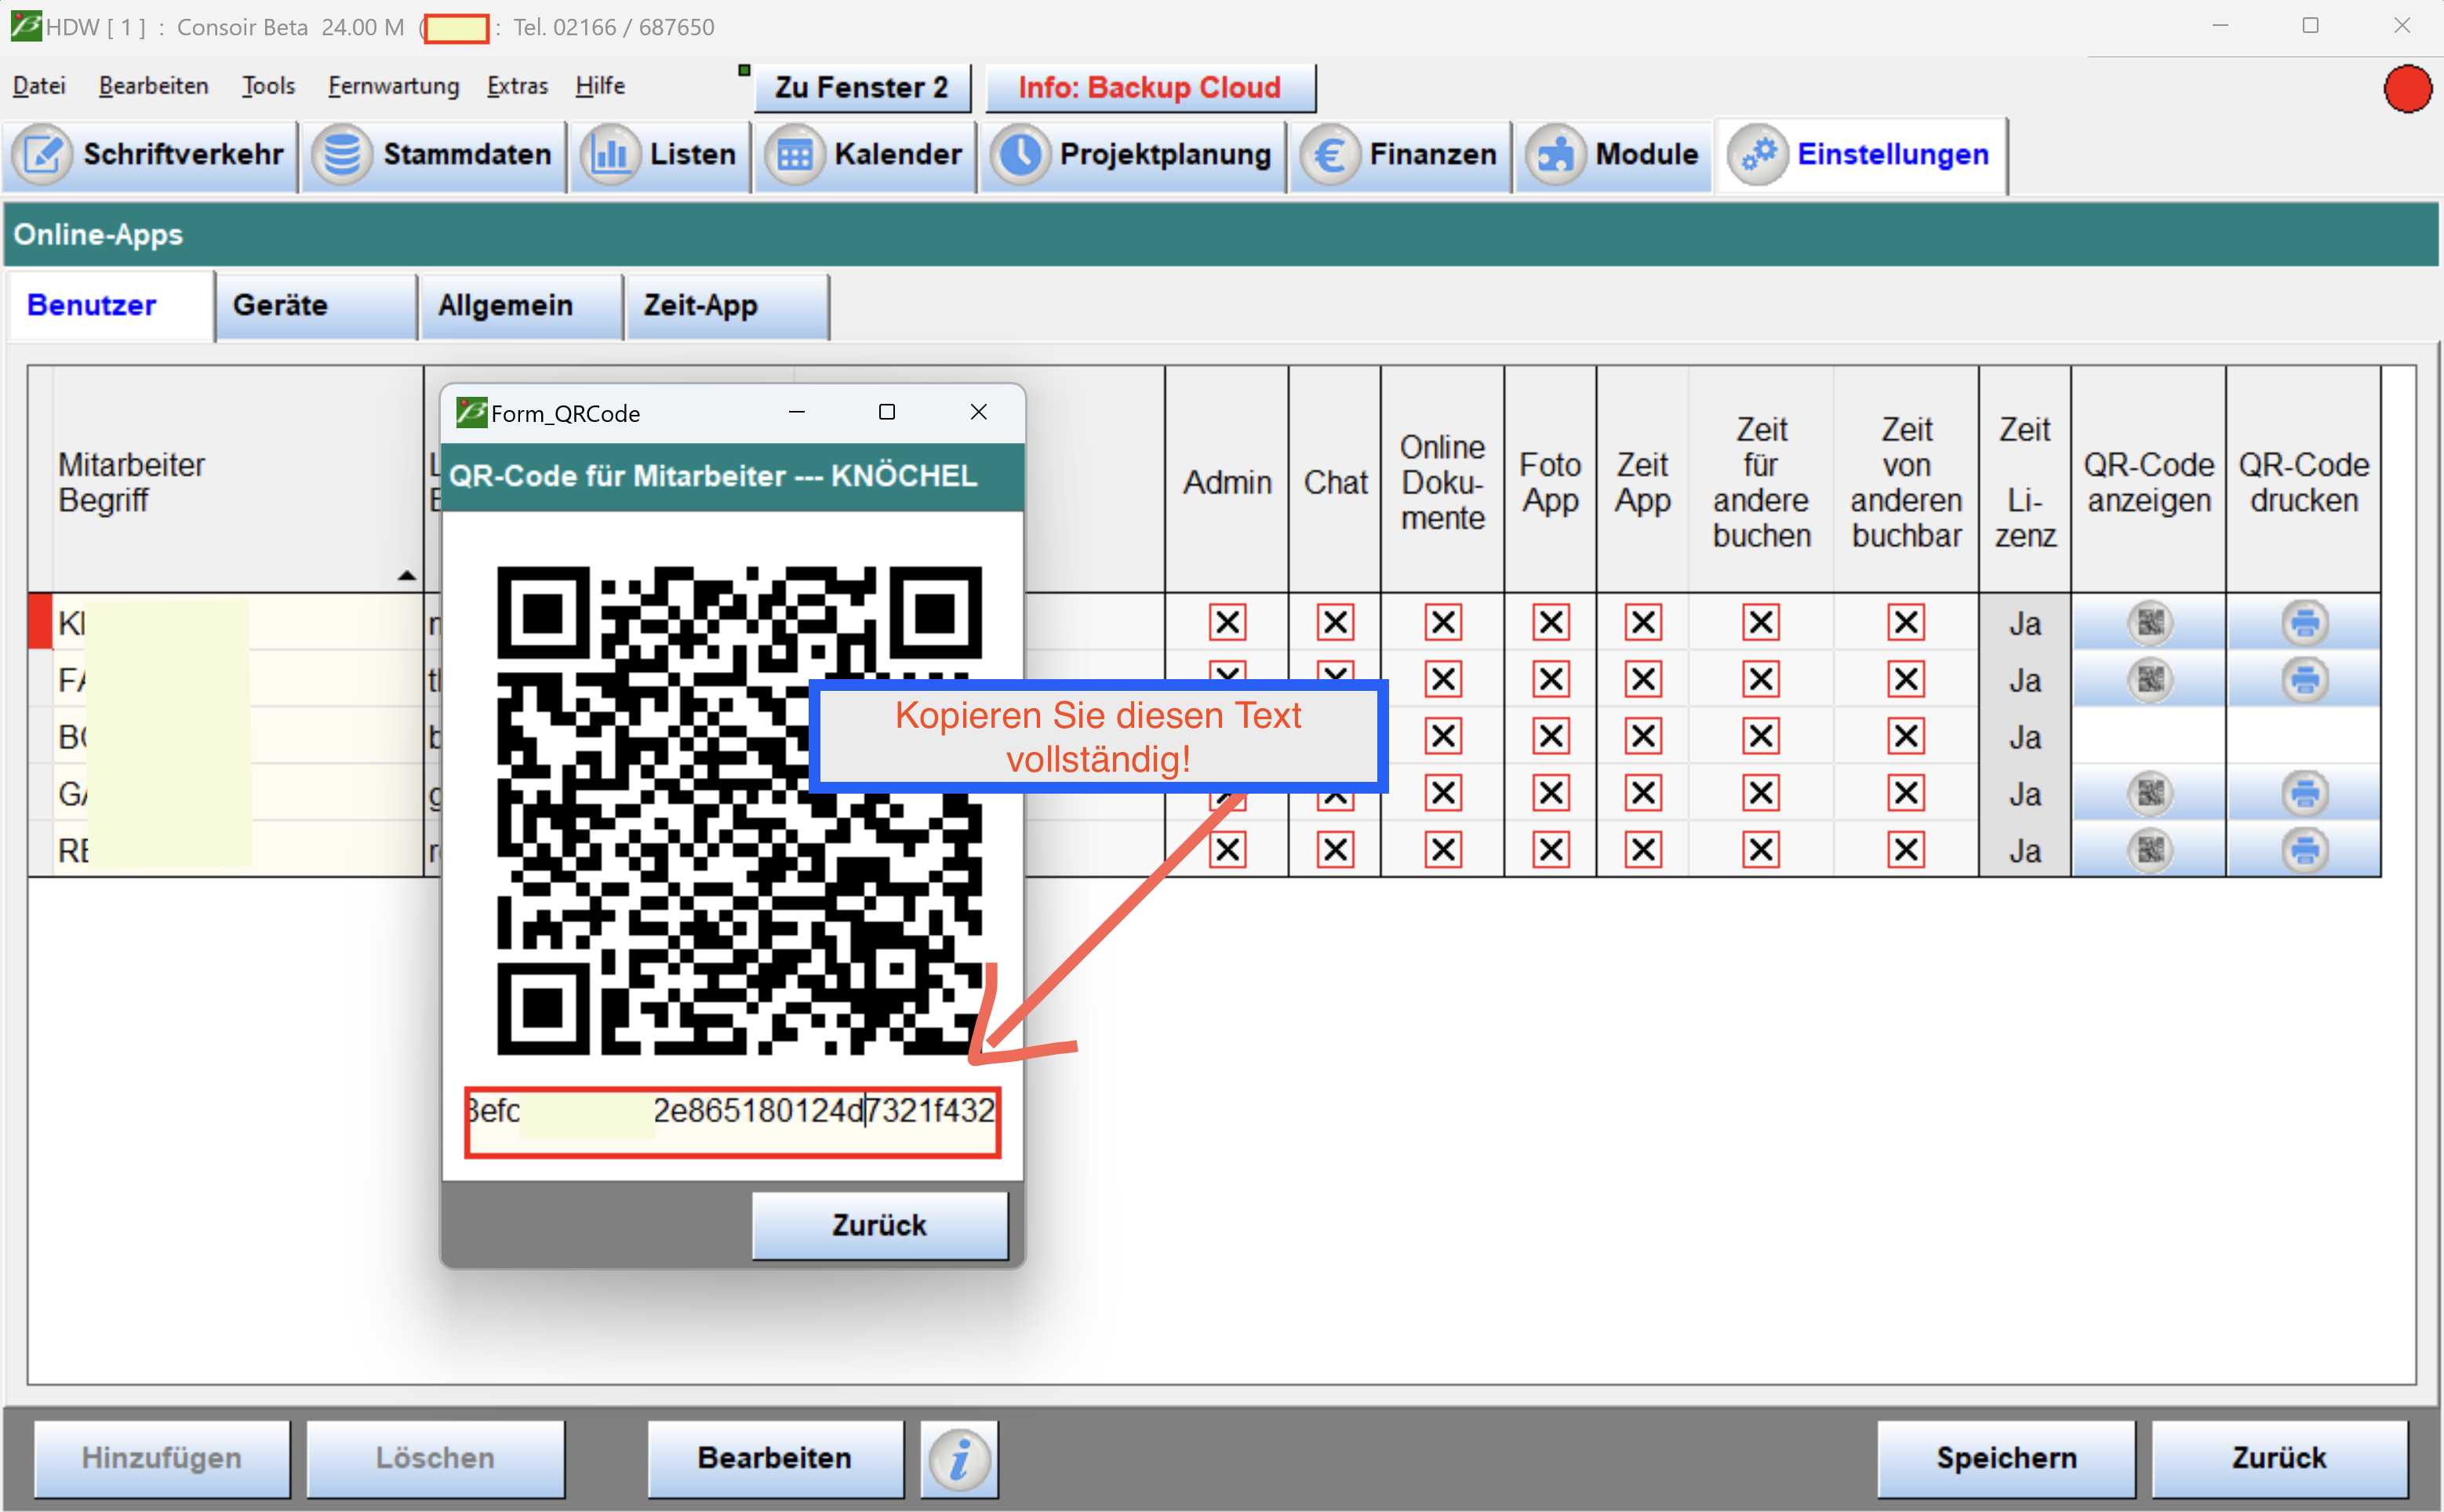Toggle Zeit App checkbox in first row
The width and height of the screenshot is (2444, 1512).
pos(1643,622)
